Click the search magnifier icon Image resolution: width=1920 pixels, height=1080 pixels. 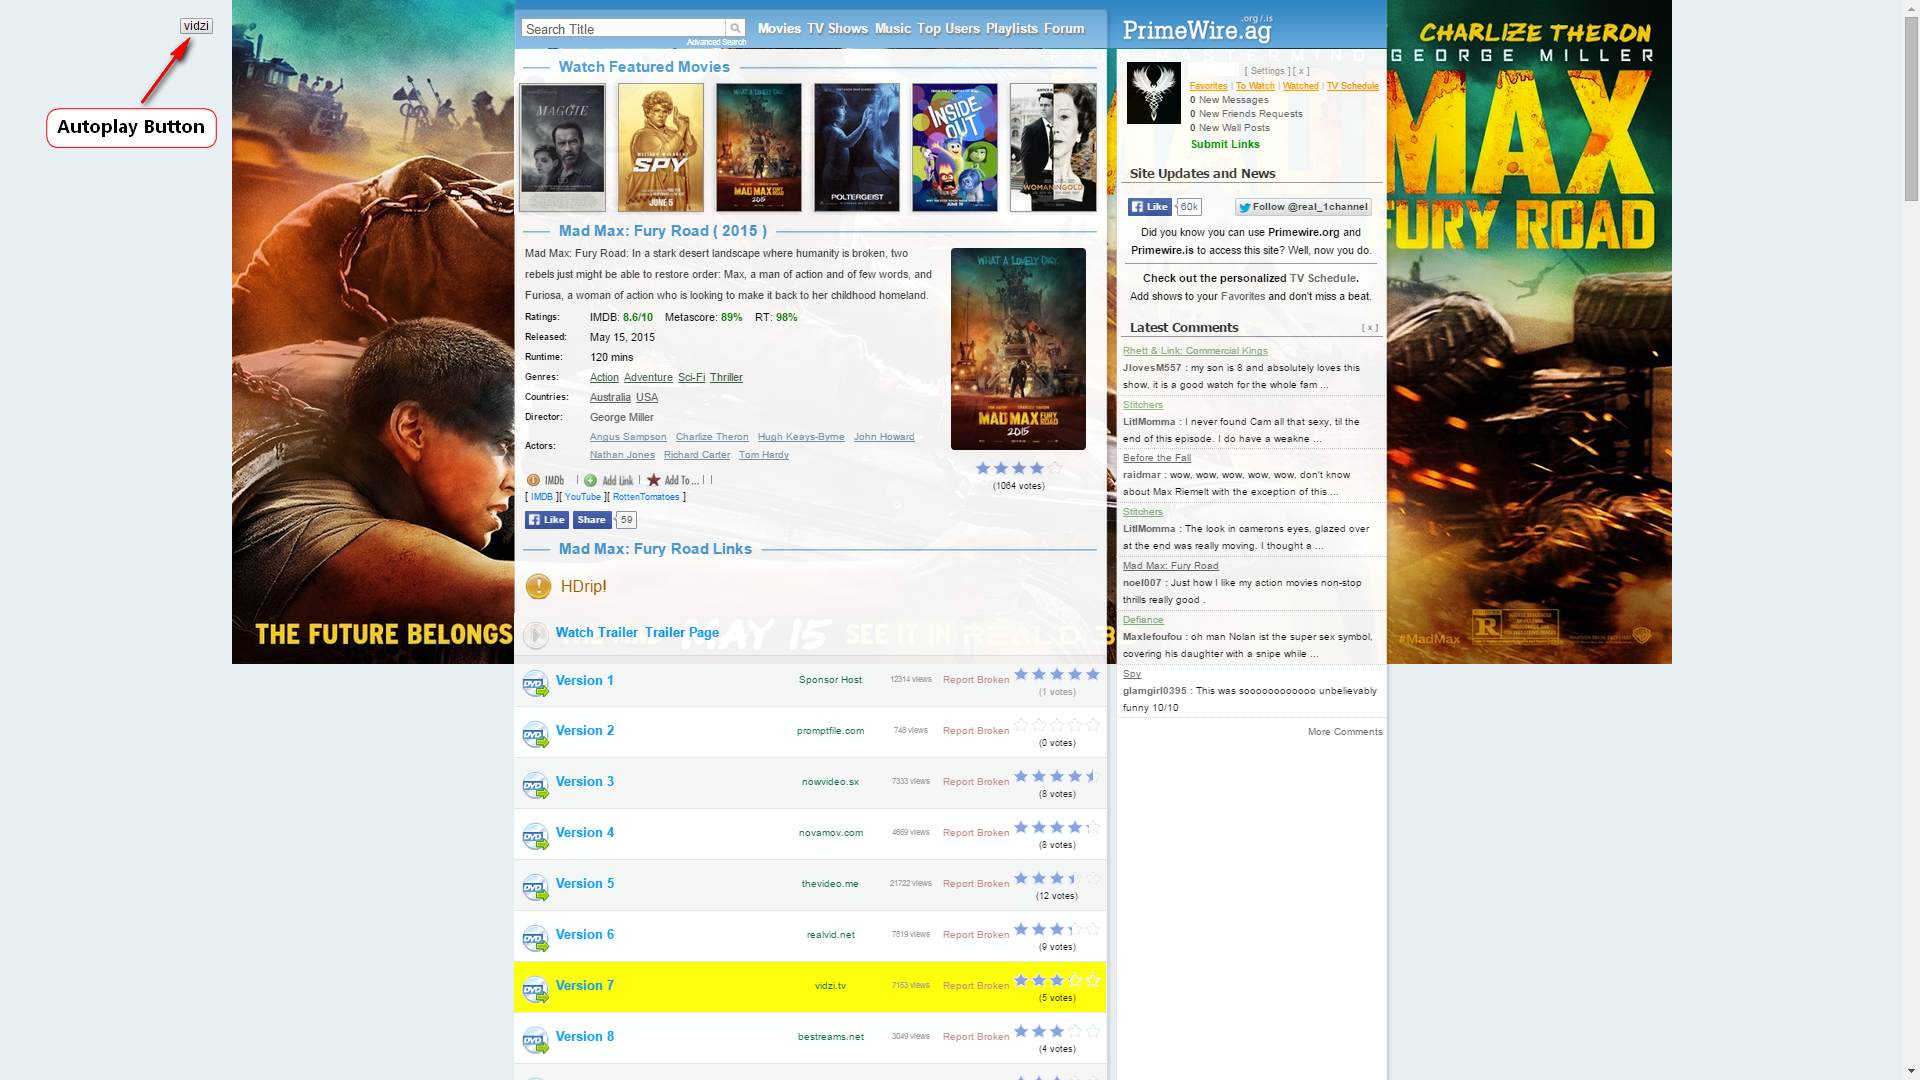coord(735,28)
